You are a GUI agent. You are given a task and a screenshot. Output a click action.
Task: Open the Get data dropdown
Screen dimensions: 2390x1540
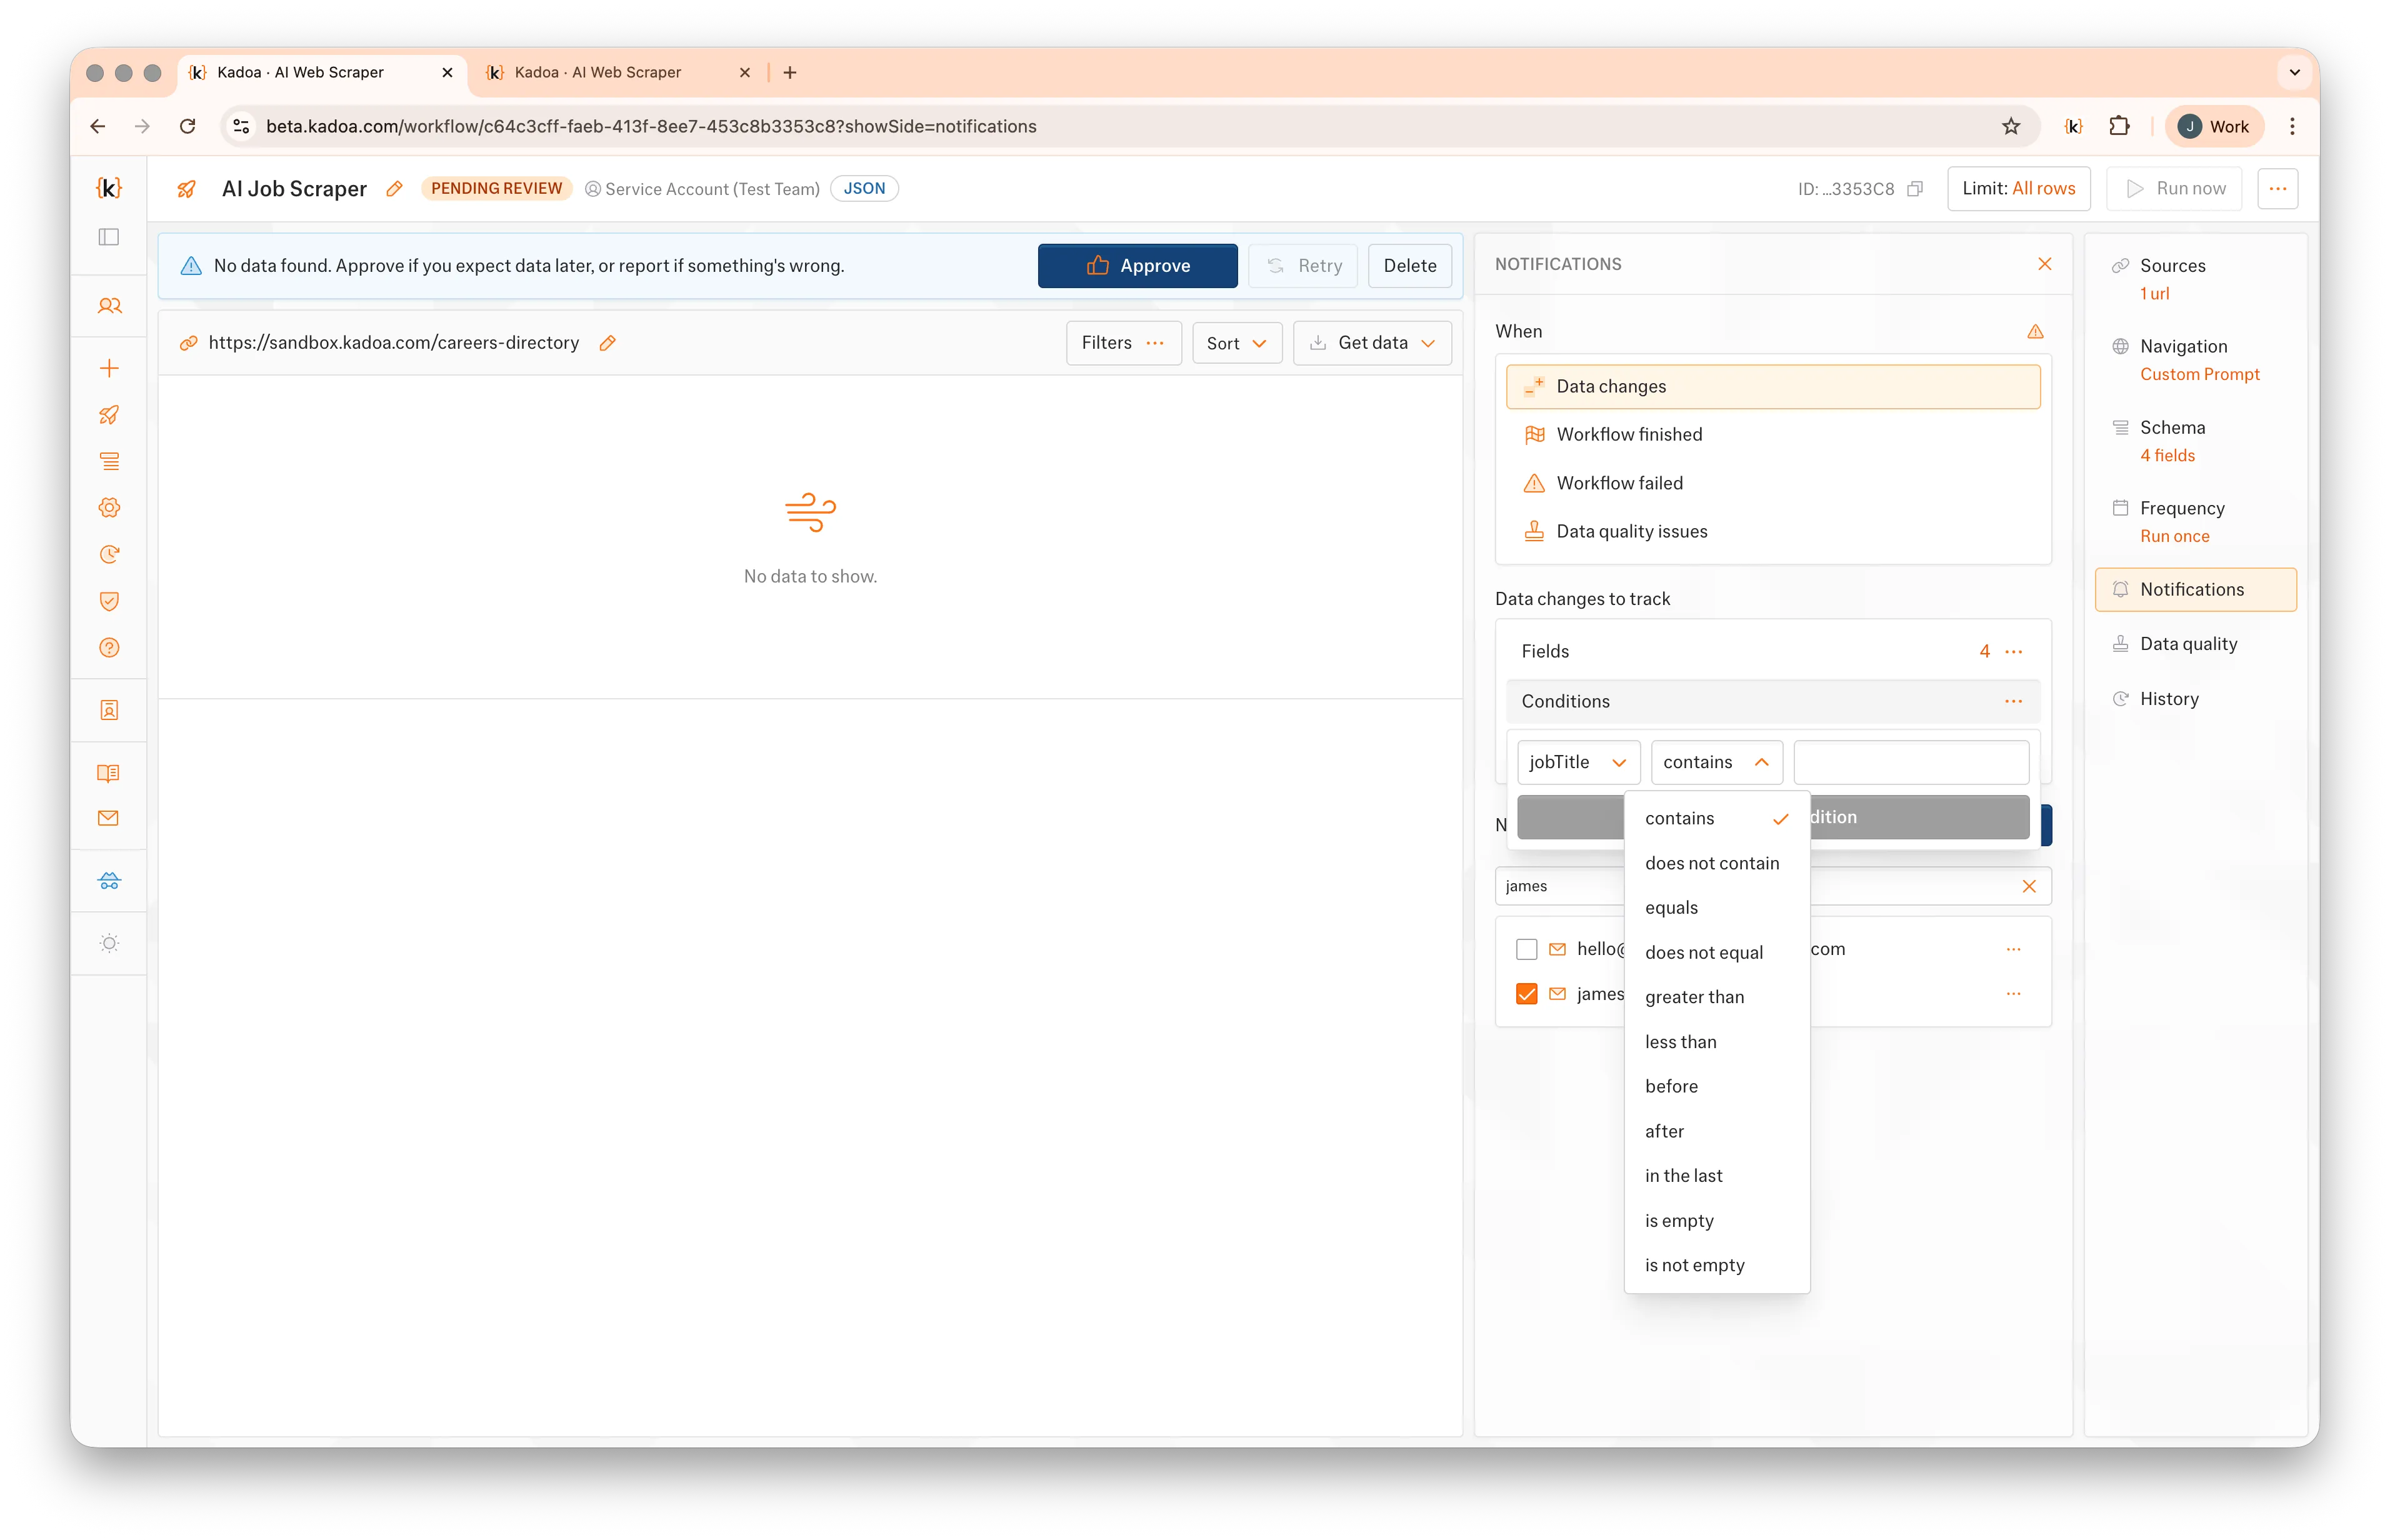tap(1372, 343)
